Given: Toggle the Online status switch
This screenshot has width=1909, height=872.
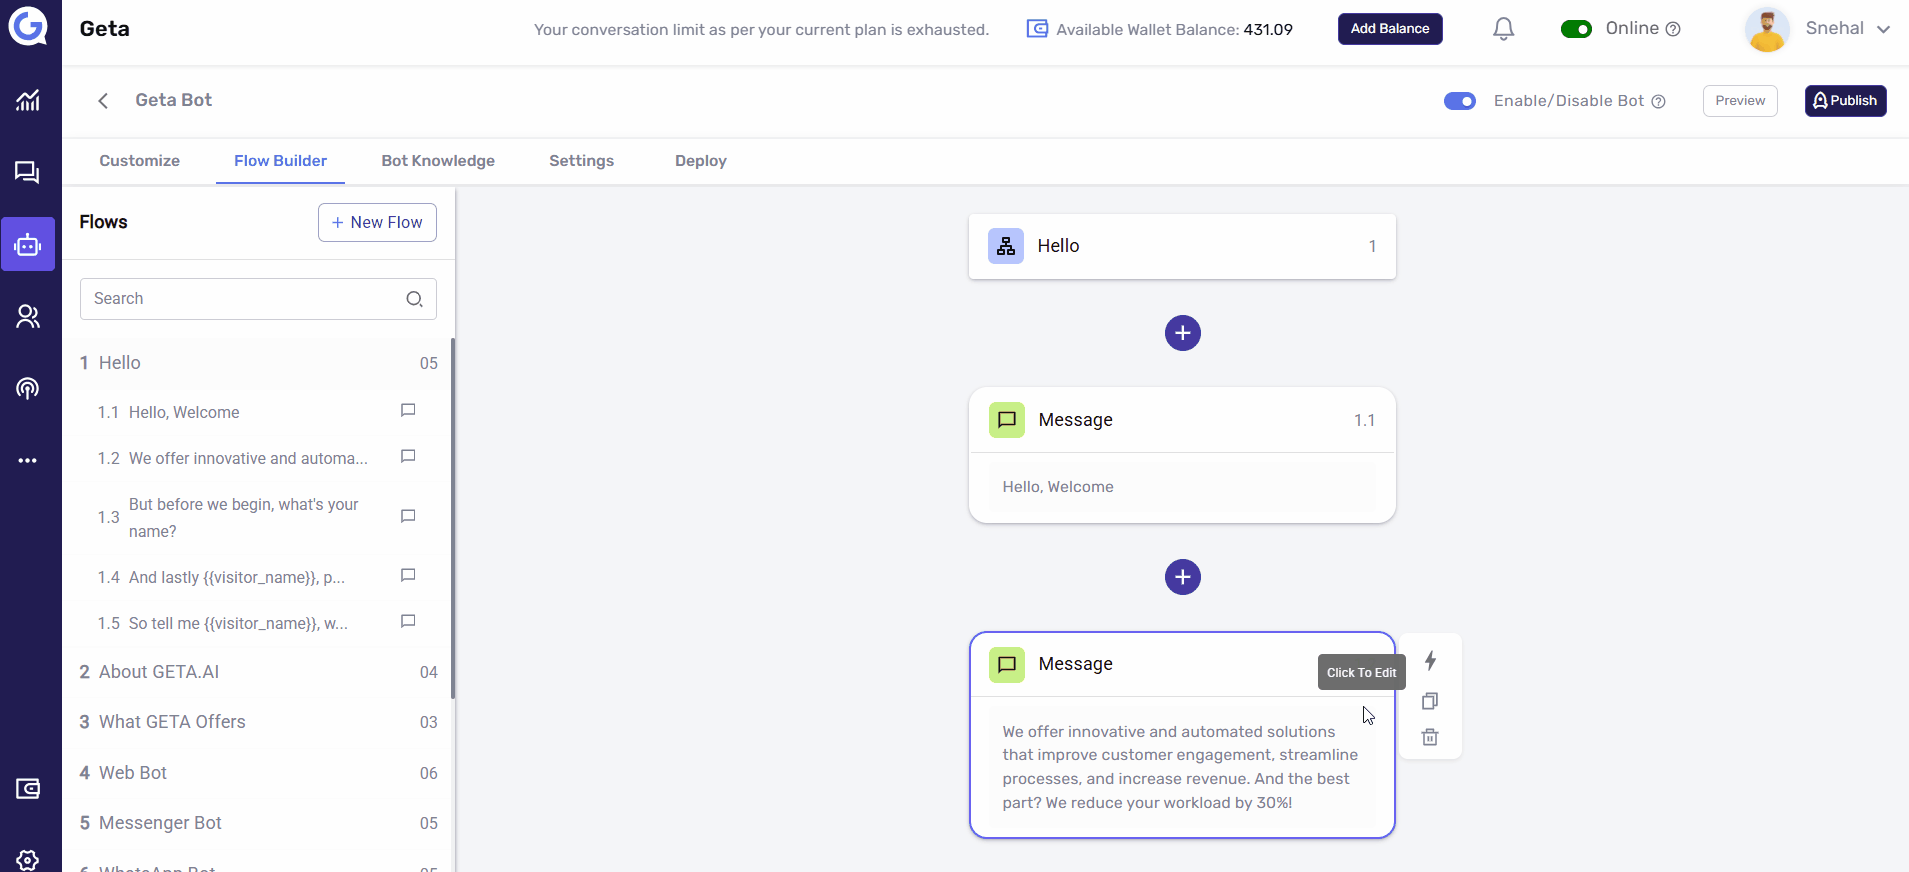Looking at the screenshot, I should pyautogui.click(x=1576, y=29).
